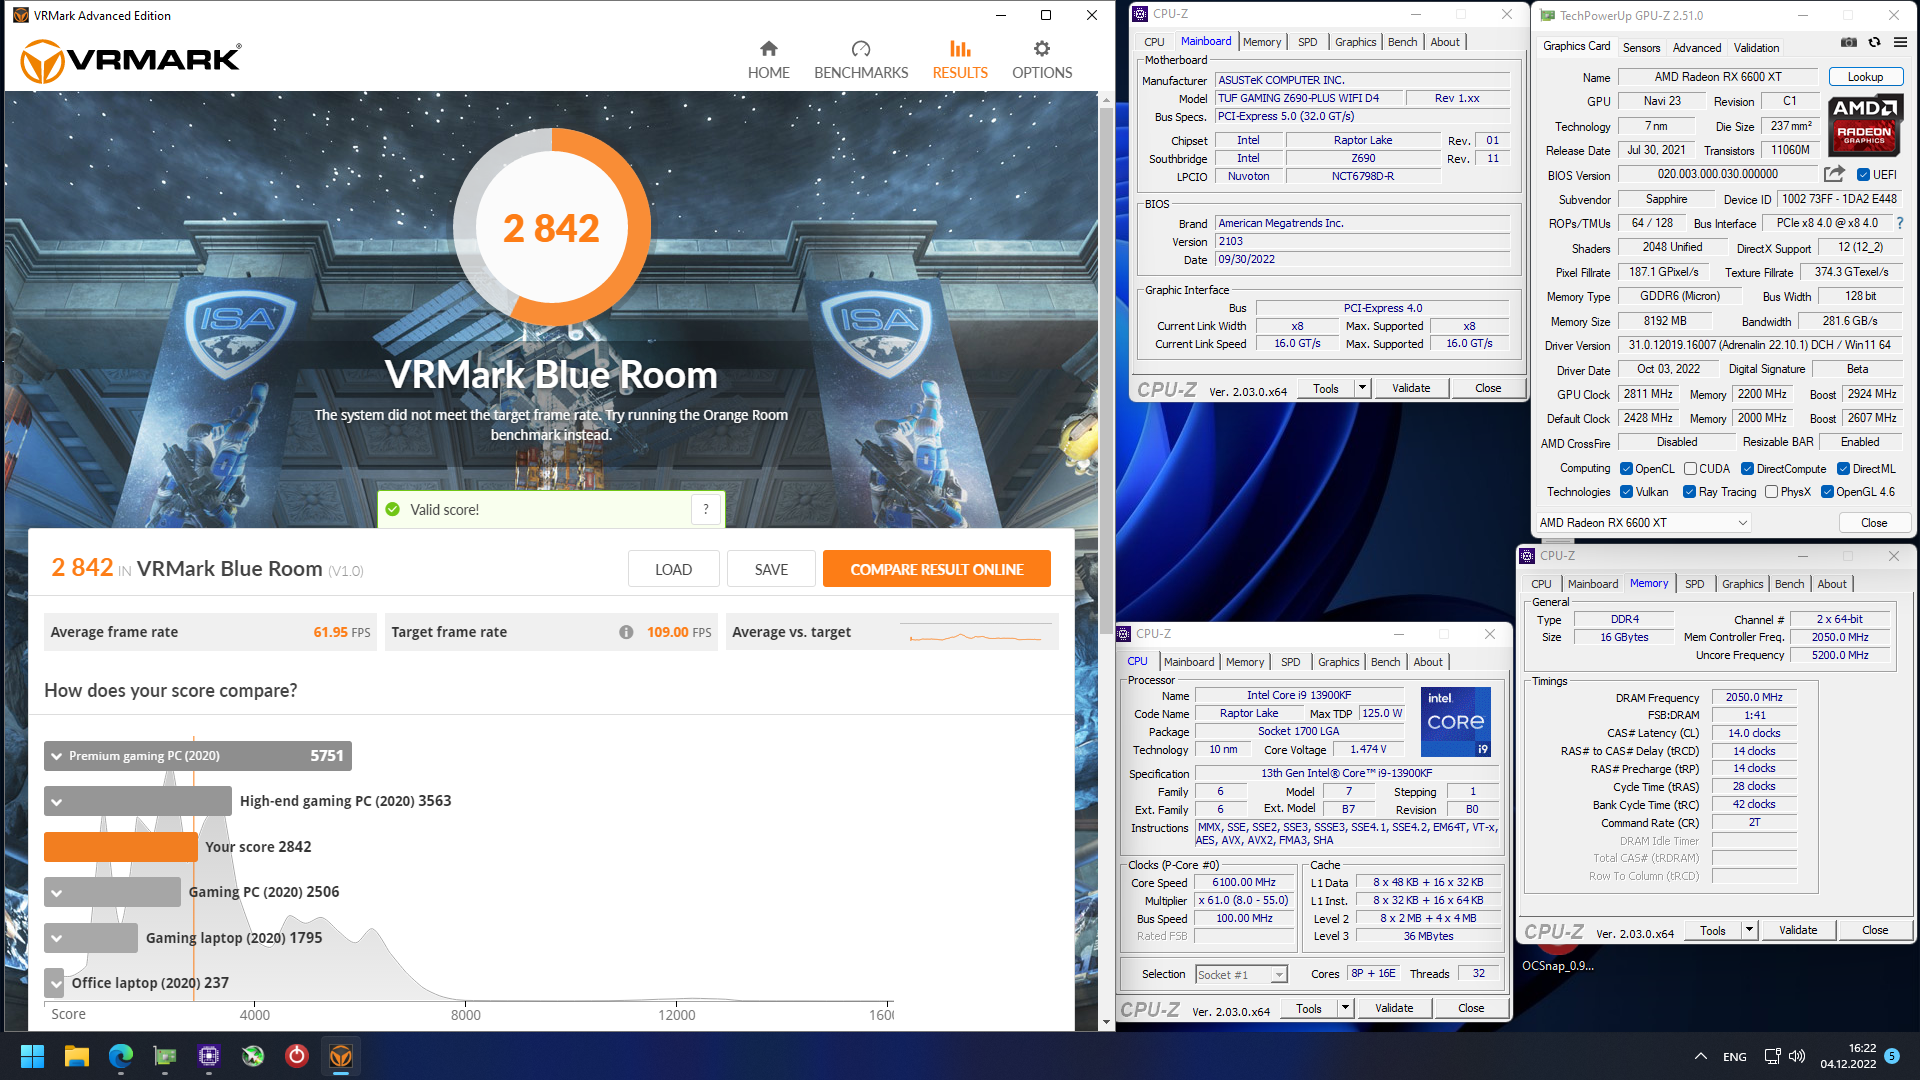Open VRMark BENCHMARKS icon
Image resolution: width=1920 pixels, height=1080 pixels.
[861, 49]
